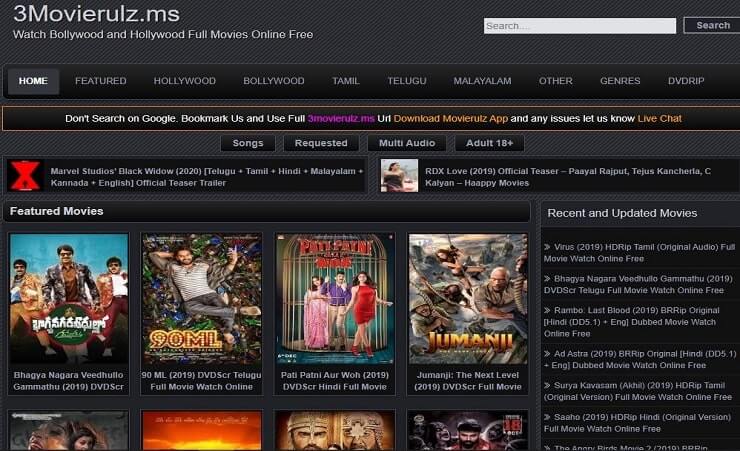Select the TAMIL menu item
This screenshot has height=451, width=740.
pyautogui.click(x=345, y=81)
